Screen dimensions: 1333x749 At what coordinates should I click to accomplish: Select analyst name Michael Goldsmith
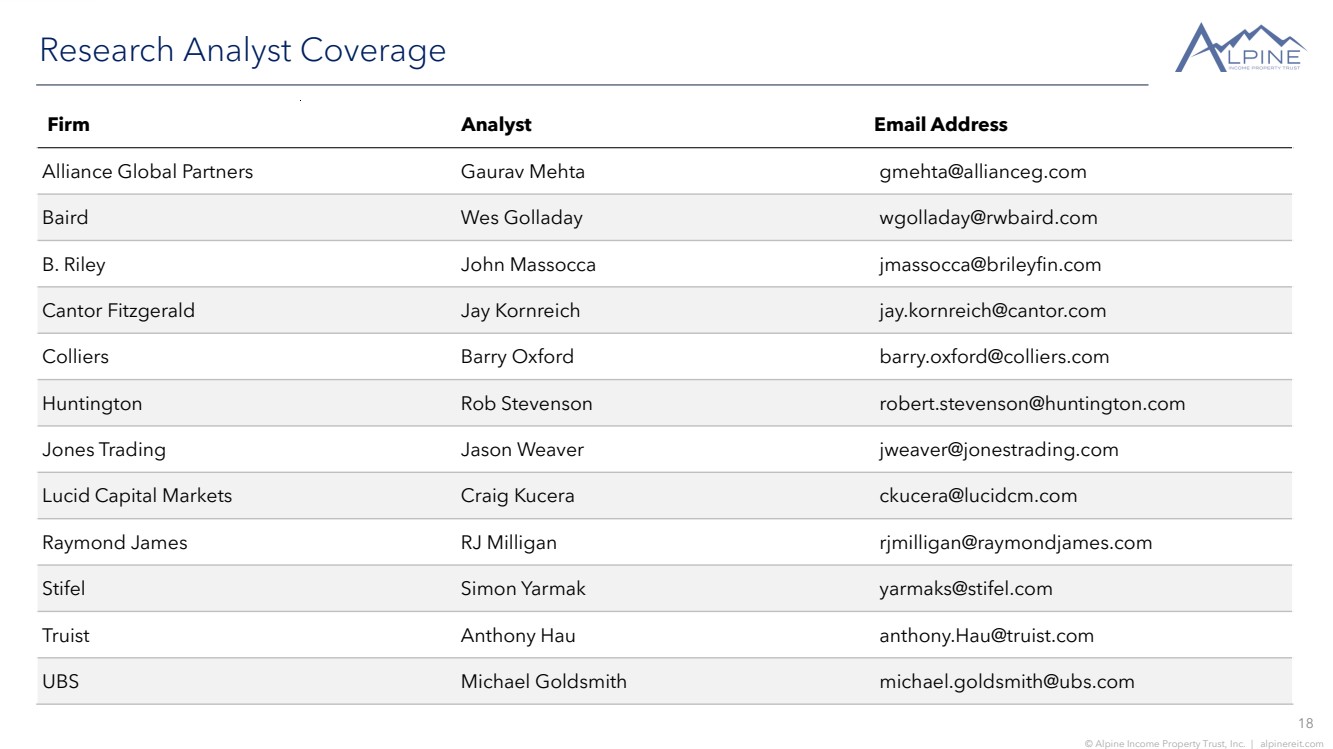point(543,682)
